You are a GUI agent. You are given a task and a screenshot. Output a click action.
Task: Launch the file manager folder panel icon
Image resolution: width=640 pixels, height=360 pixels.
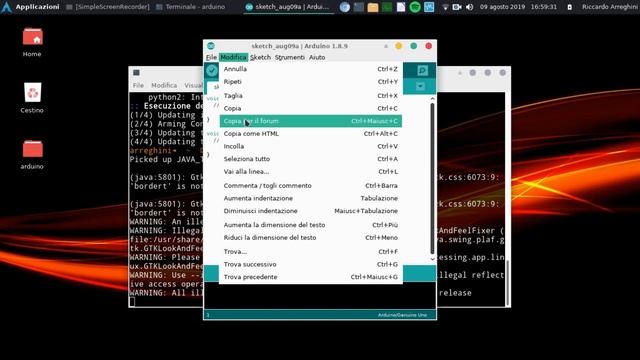[x=373, y=7]
